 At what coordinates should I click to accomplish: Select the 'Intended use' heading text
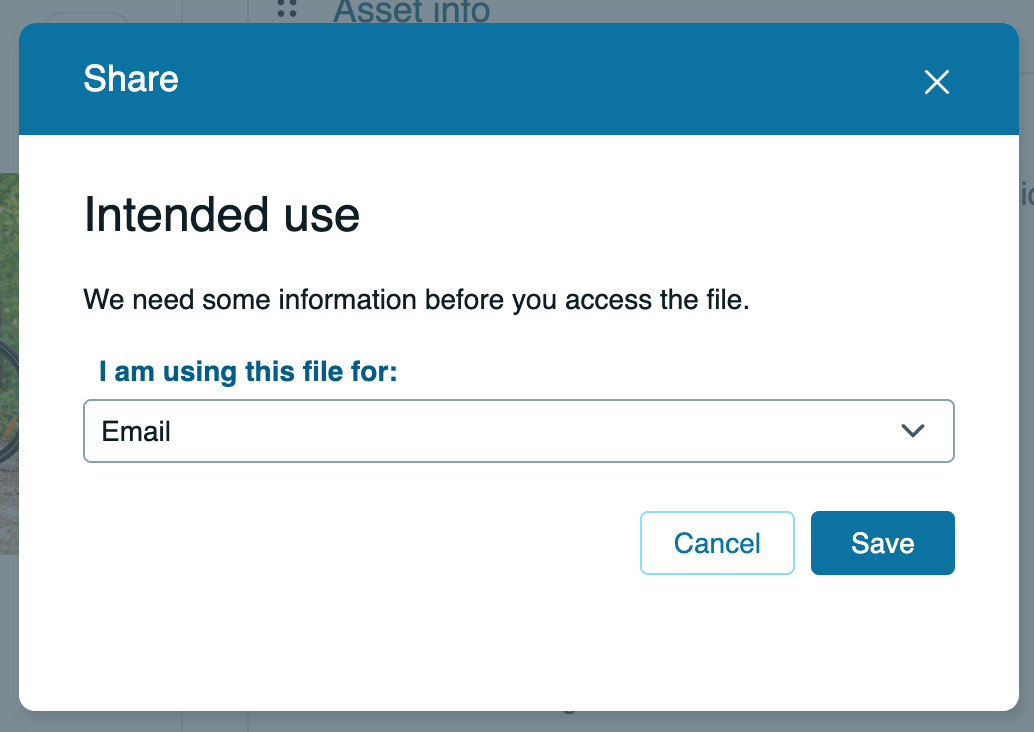point(222,215)
